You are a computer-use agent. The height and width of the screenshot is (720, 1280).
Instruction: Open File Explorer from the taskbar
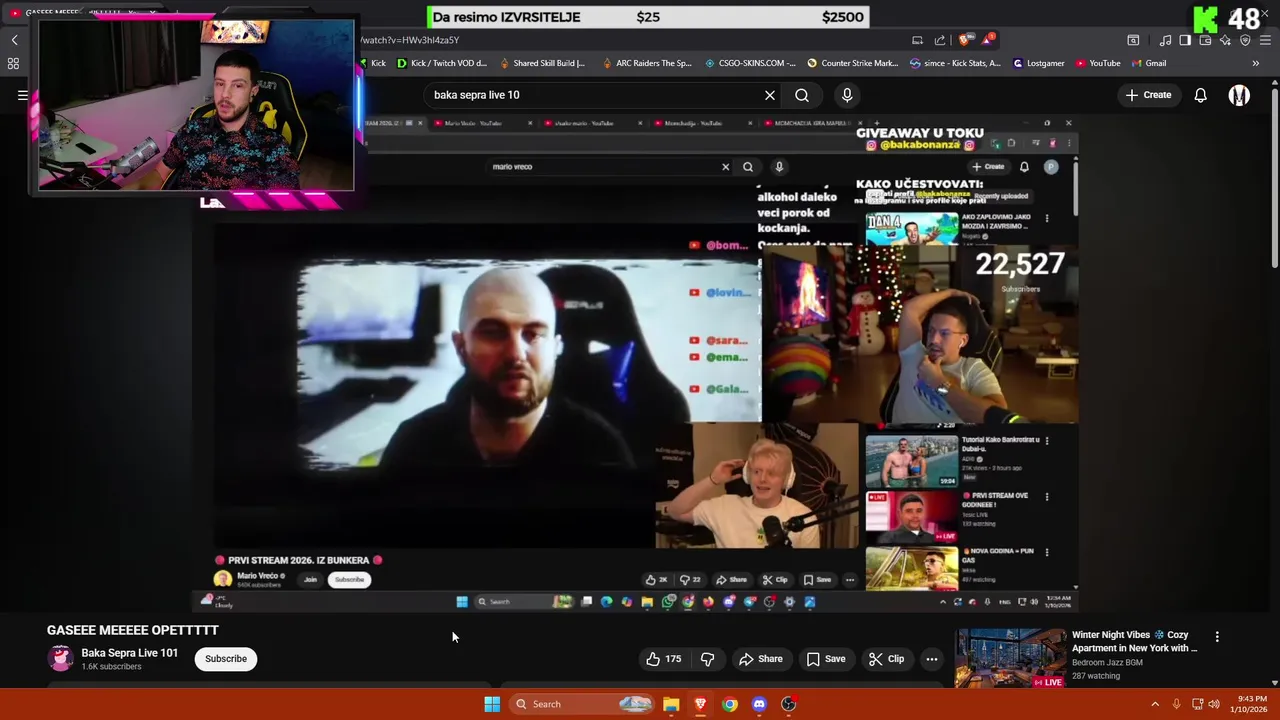coord(671,704)
